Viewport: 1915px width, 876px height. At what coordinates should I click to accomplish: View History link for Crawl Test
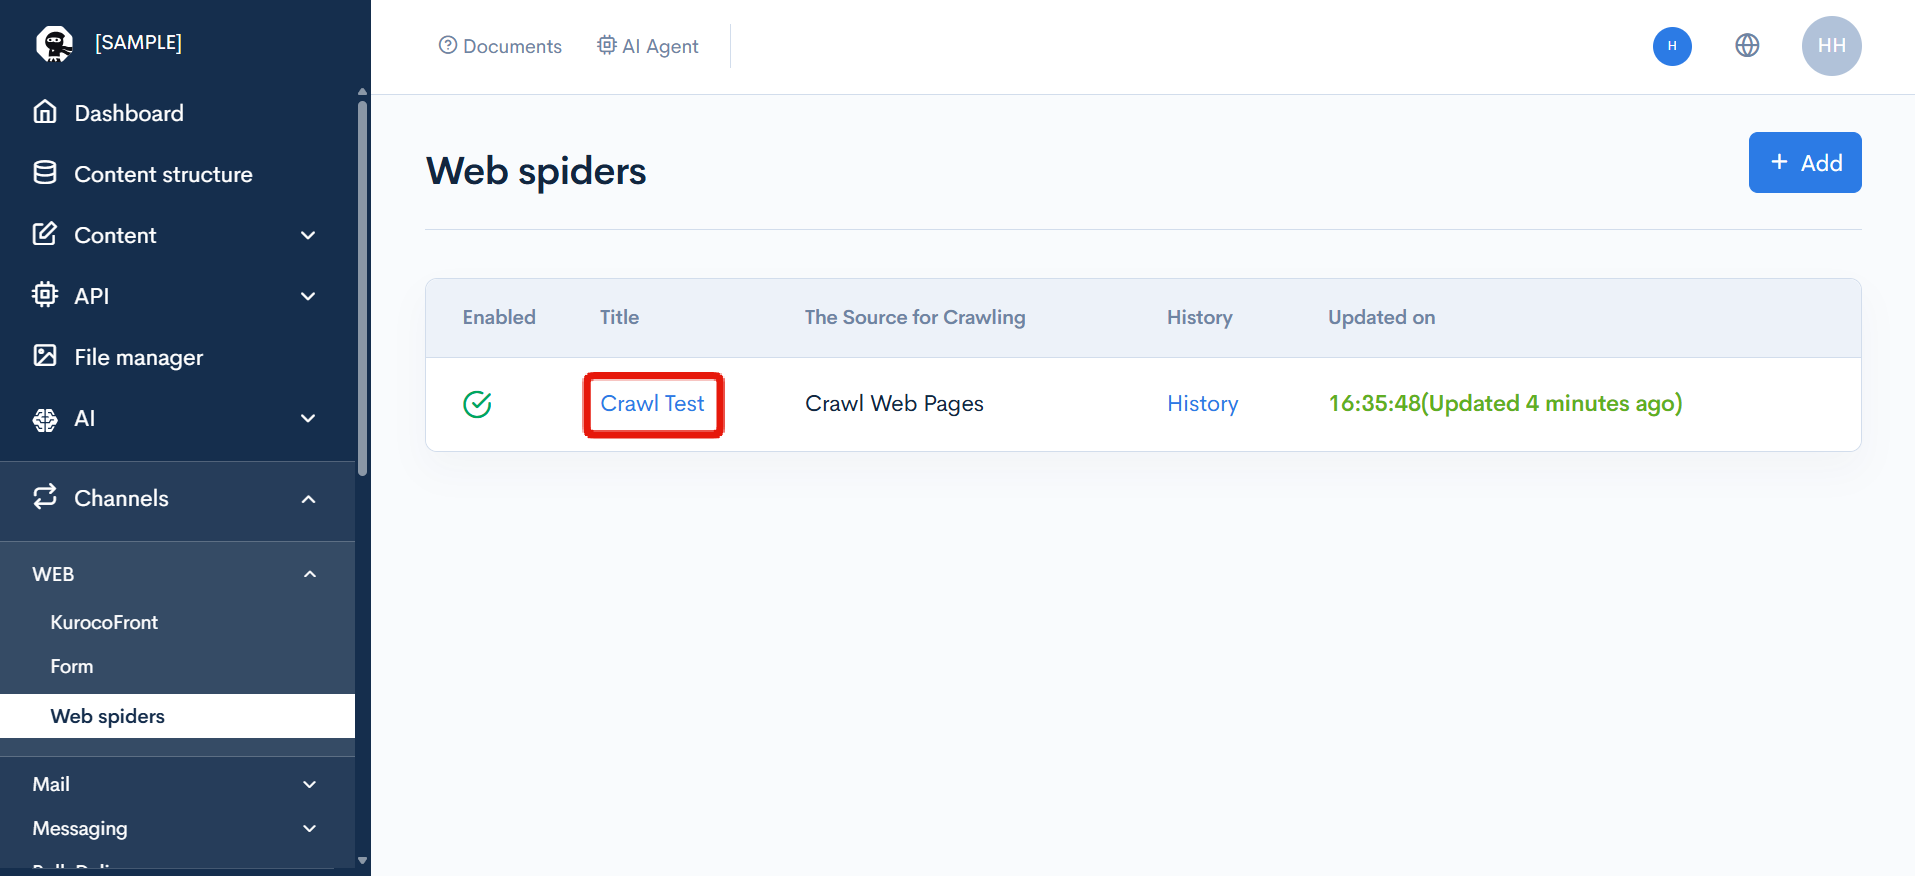point(1202,404)
